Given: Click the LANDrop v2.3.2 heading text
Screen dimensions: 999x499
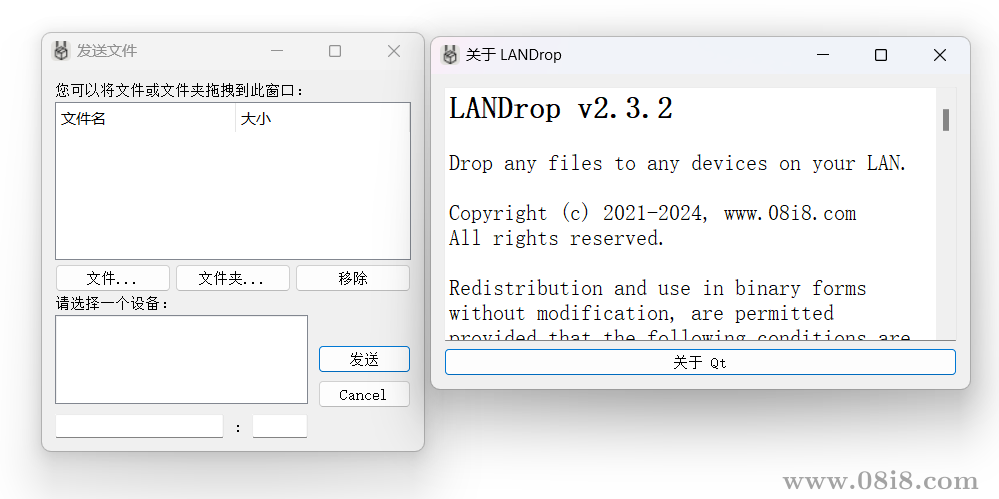Looking at the screenshot, I should (x=561, y=109).
